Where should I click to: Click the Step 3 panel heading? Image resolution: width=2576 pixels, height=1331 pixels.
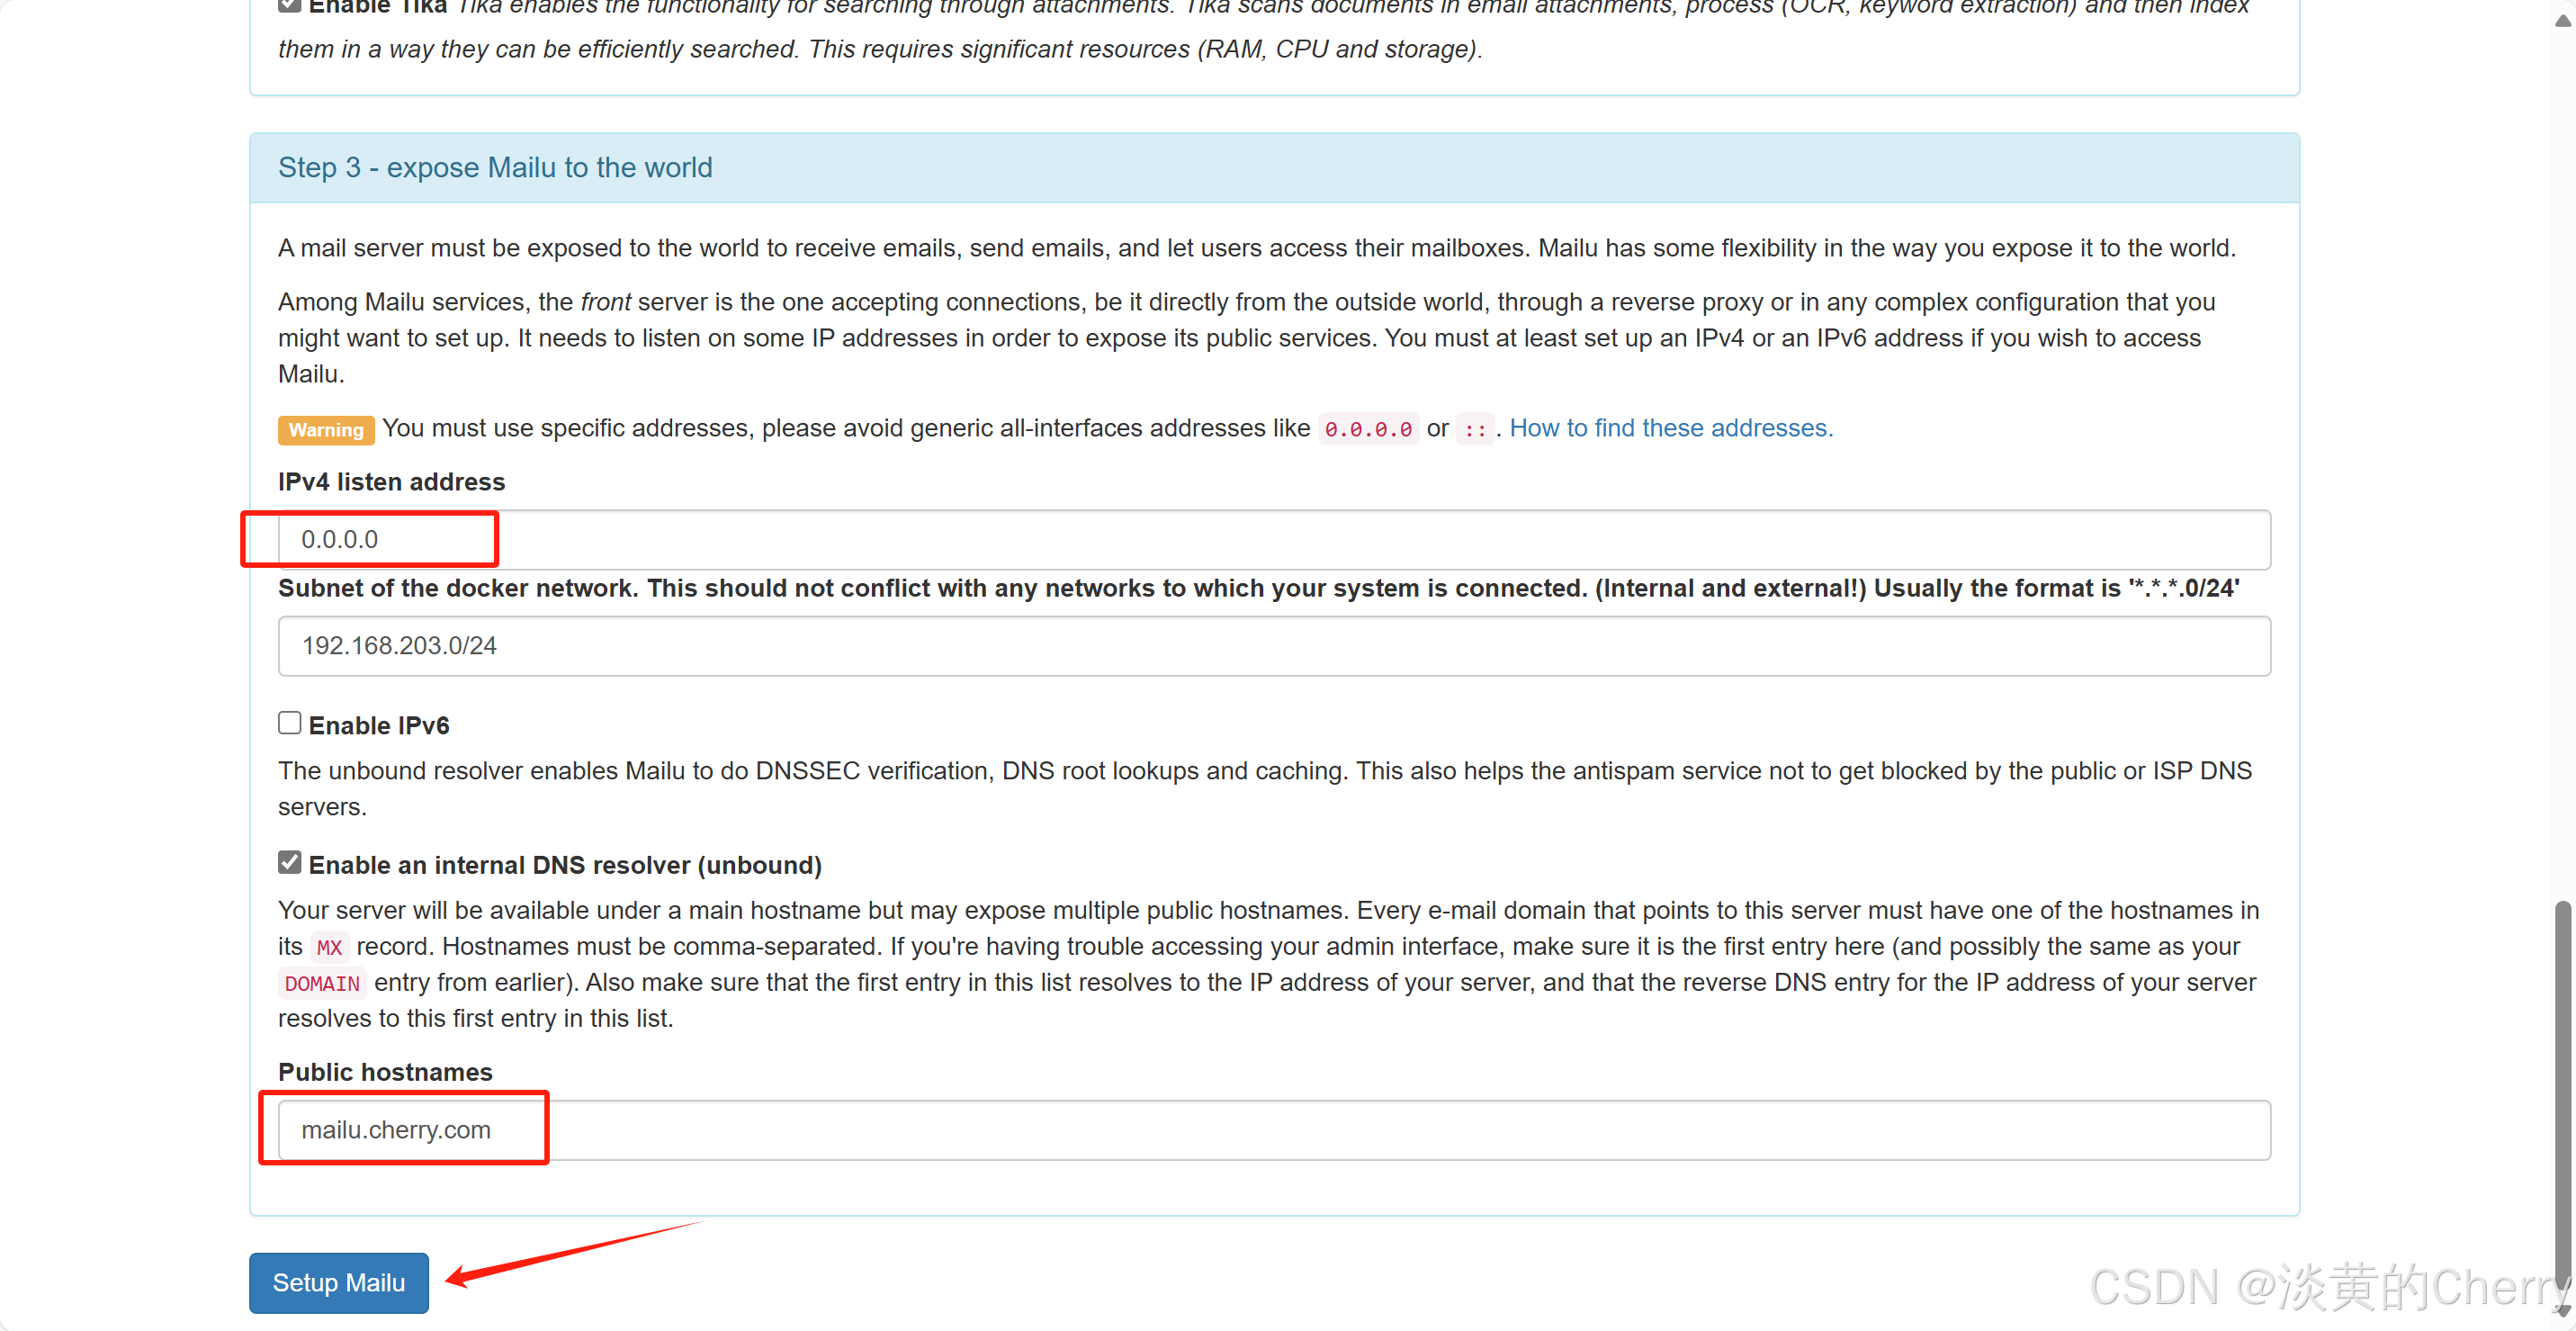[495, 167]
